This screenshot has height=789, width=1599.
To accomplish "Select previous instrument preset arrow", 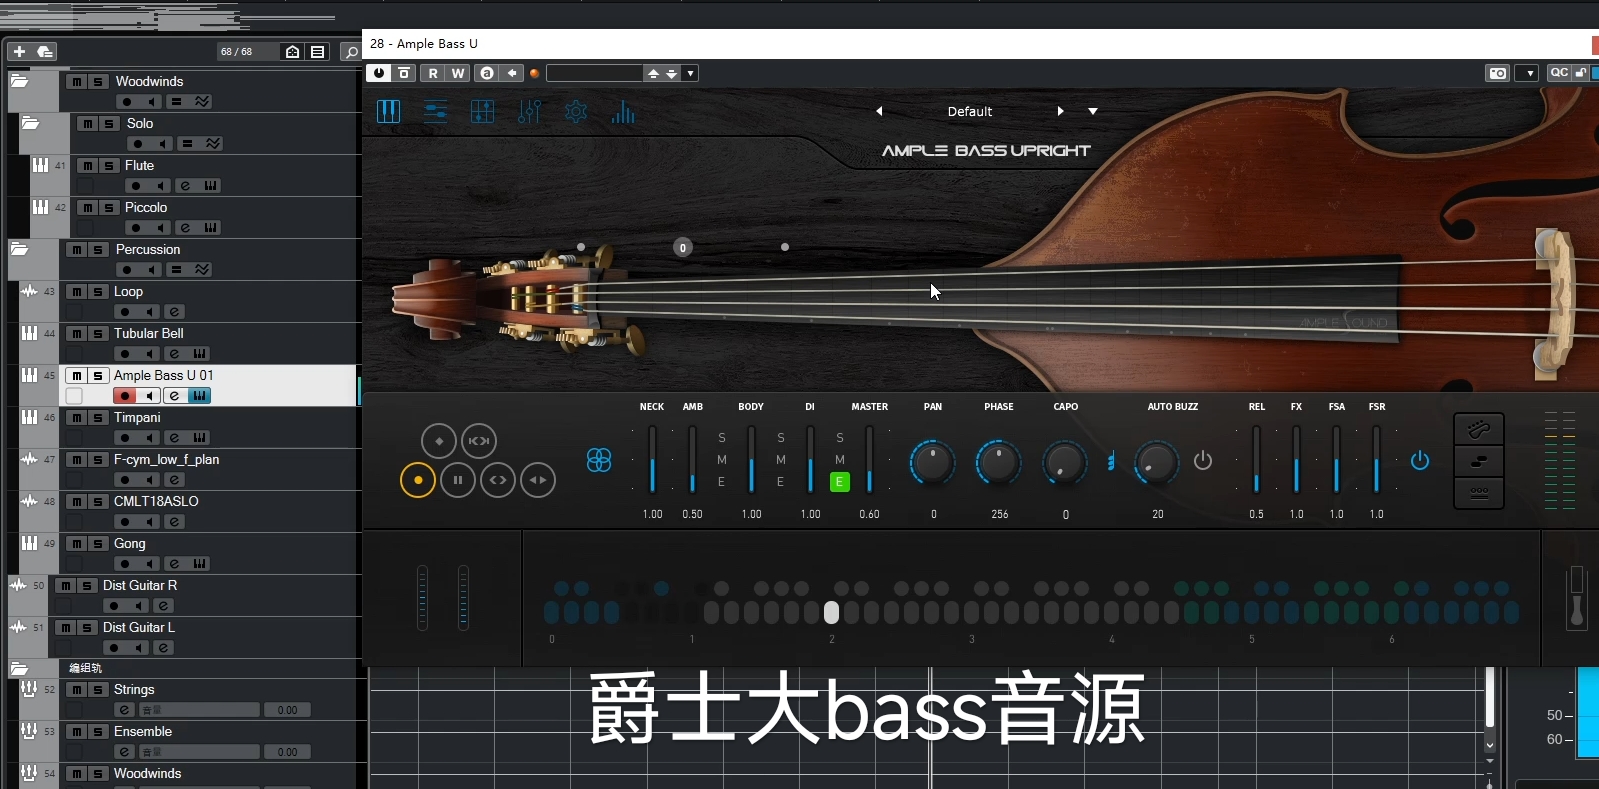I will point(879,111).
